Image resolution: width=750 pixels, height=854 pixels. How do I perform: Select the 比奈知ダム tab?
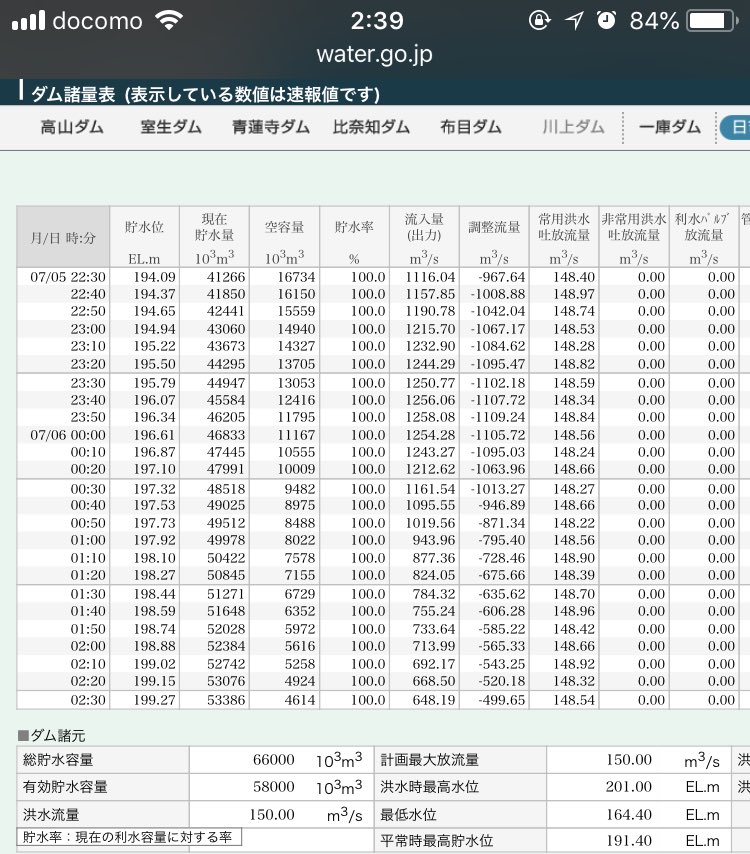(x=371, y=127)
